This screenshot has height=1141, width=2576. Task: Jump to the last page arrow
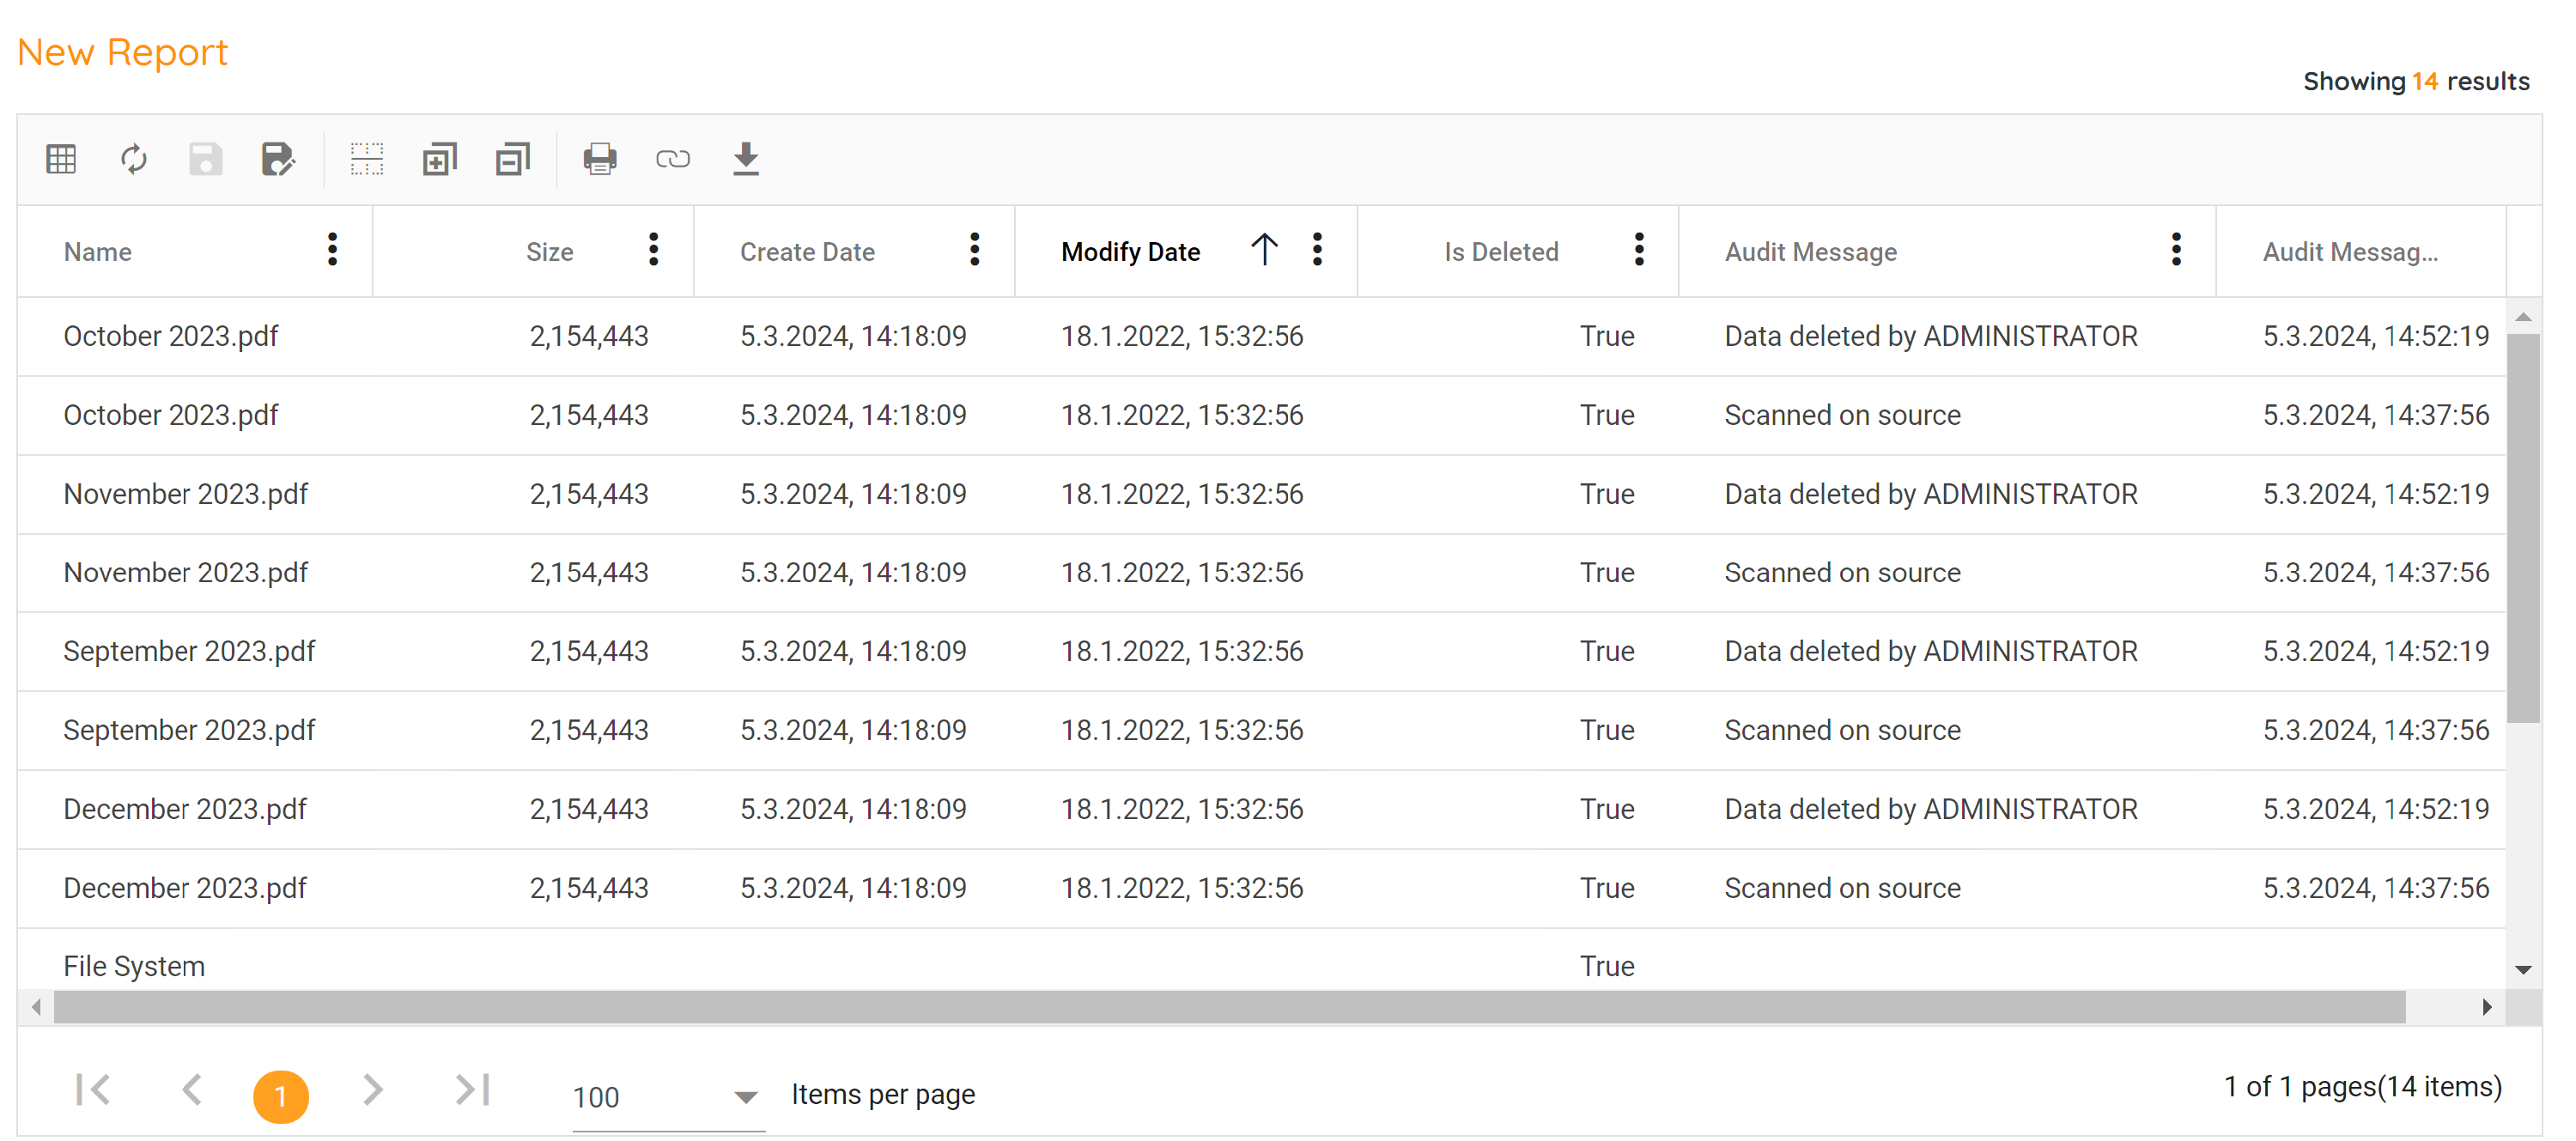(472, 1089)
